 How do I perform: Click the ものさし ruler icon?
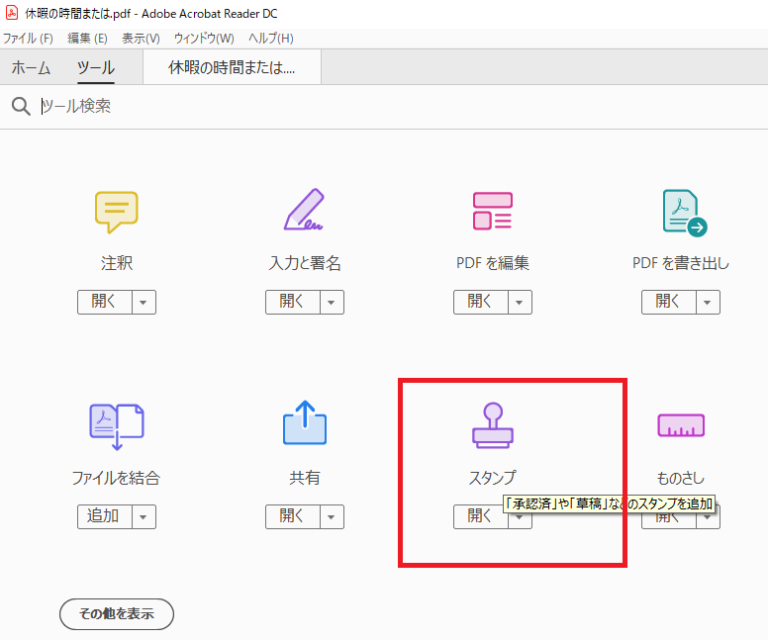pos(681,425)
